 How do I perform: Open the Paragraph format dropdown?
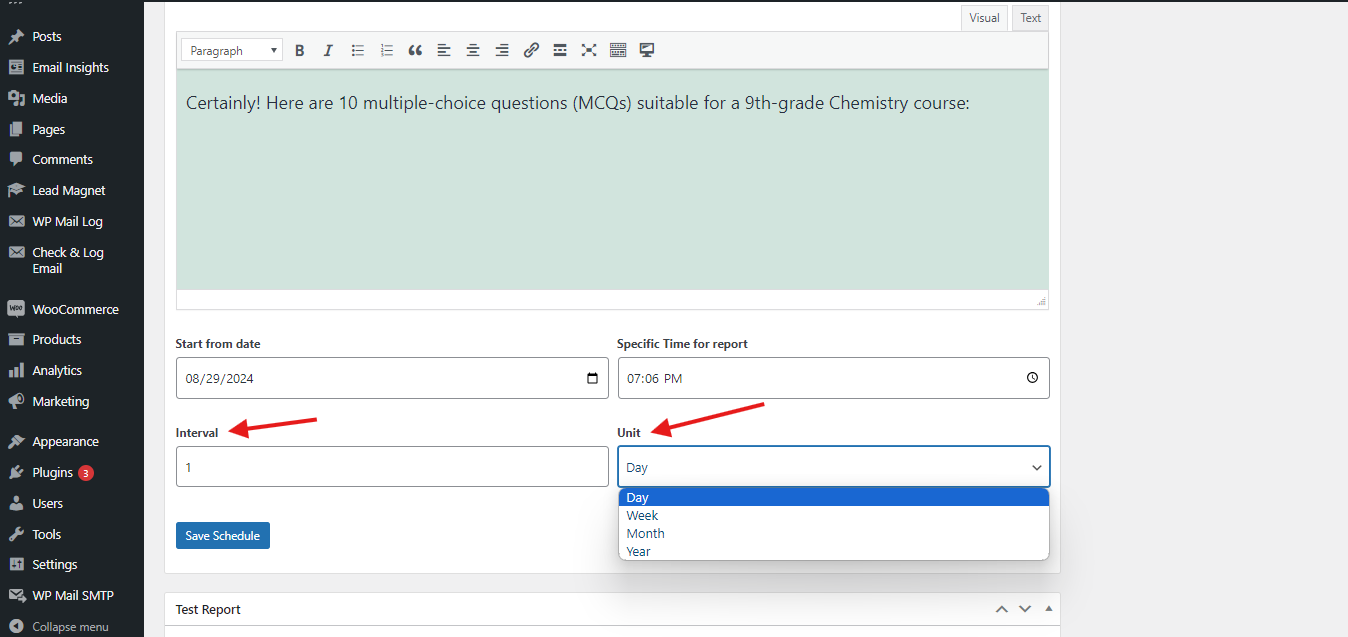pyautogui.click(x=232, y=50)
